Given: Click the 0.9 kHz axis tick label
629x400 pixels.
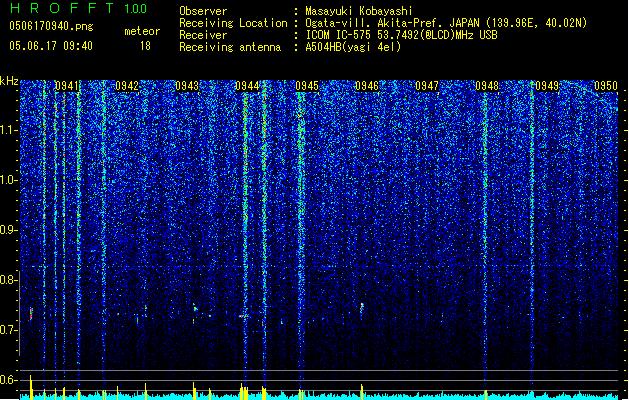Looking at the screenshot, I should [x=9, y=230].
